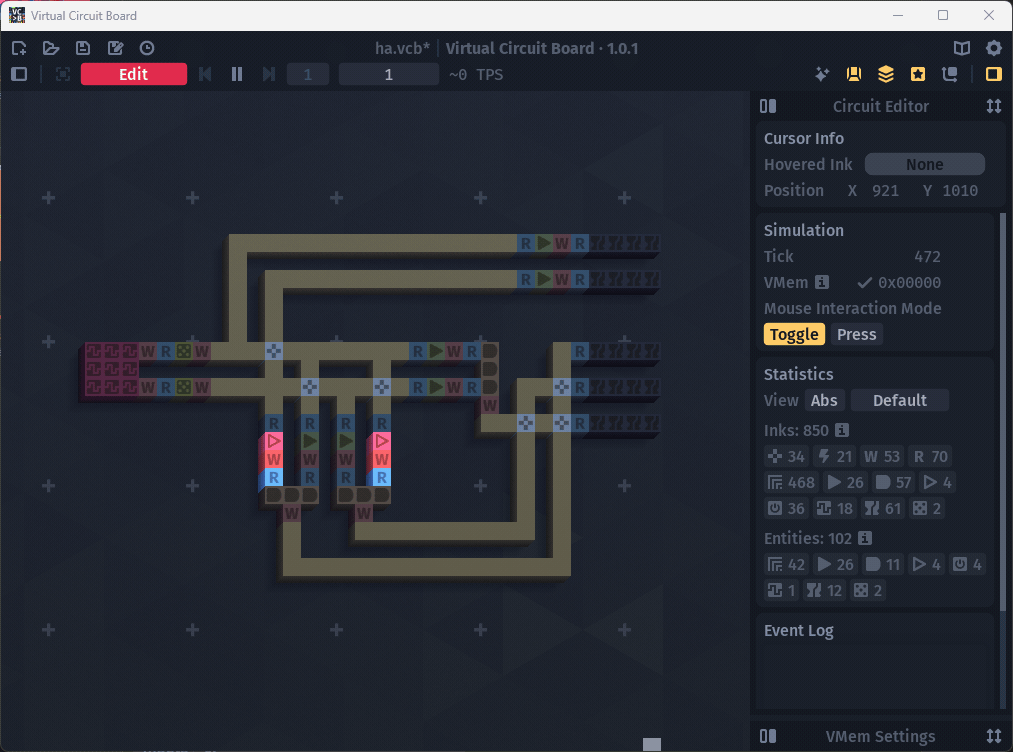Click the Circuit Editor panel layout icon
Viewport: 1013px width, 752px height.
[768, 106]
